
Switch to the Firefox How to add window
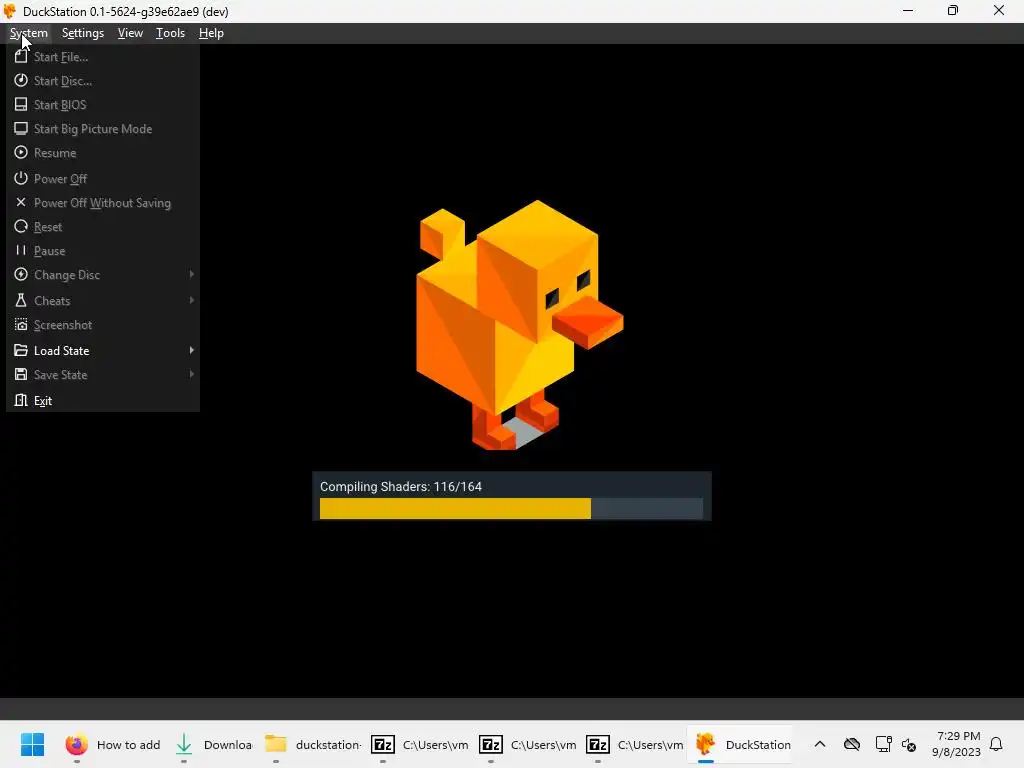(x=113, y=744)
